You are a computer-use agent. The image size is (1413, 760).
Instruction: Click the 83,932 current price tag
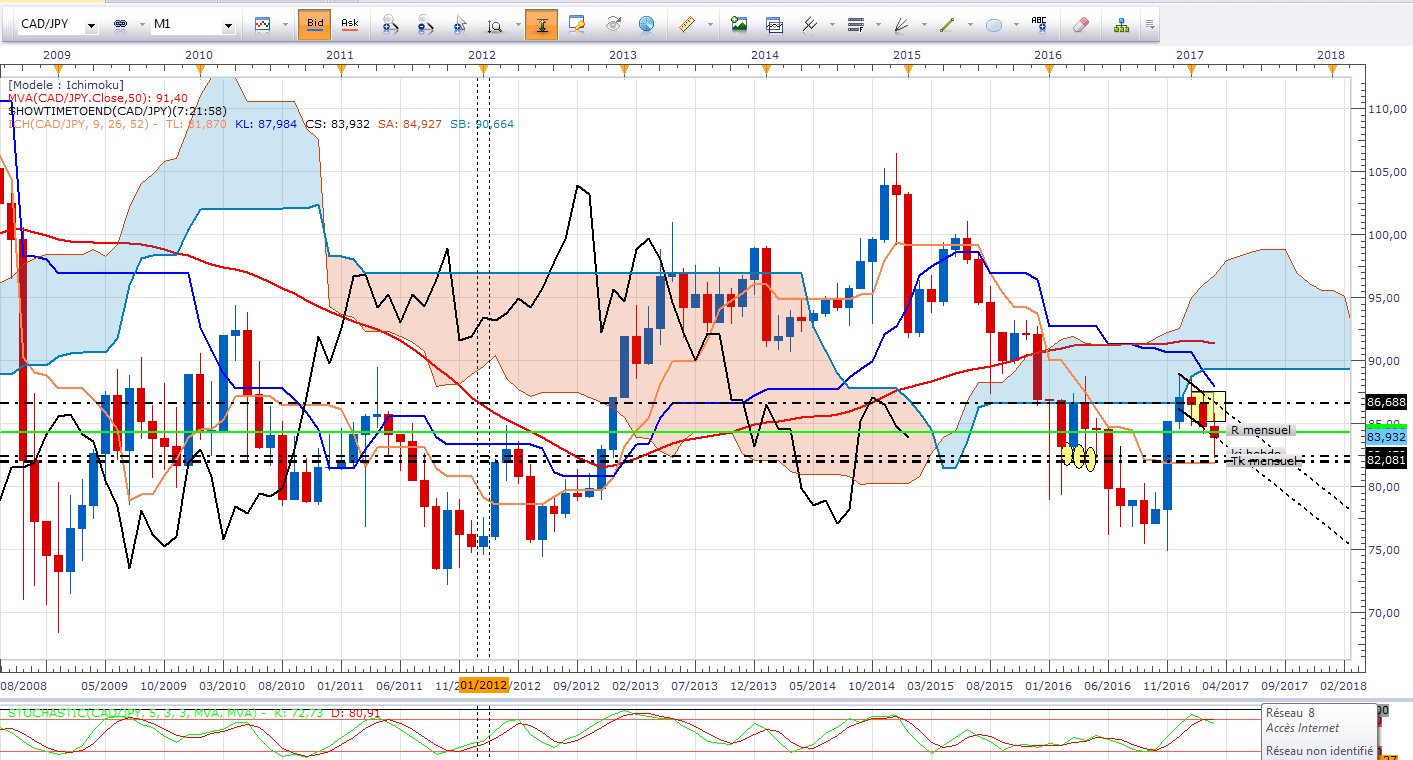coord(1386,437)
